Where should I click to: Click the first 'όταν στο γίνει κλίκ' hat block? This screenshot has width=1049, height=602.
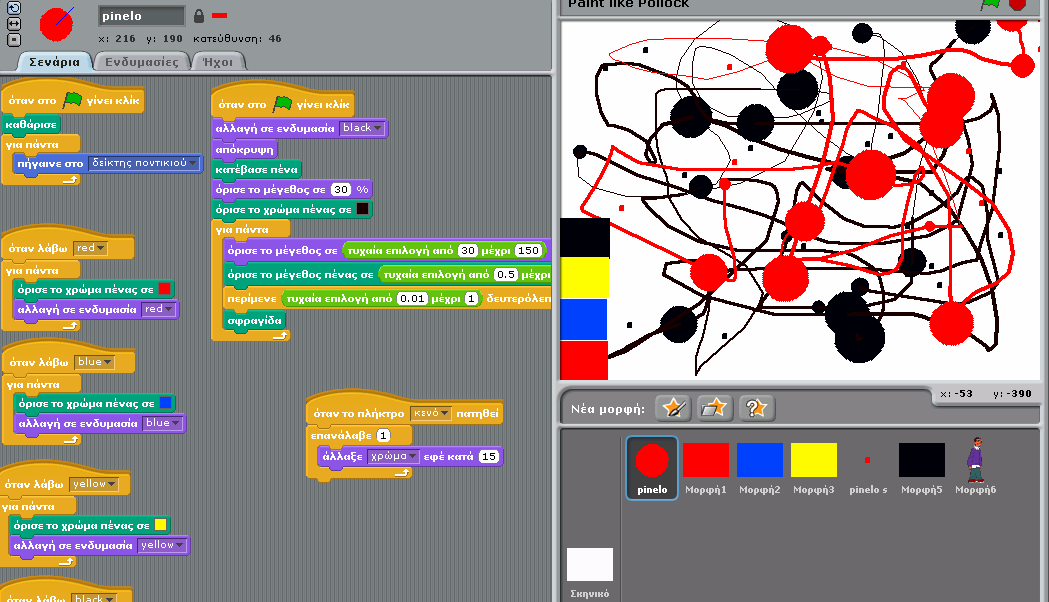click(x=73, y=99)
